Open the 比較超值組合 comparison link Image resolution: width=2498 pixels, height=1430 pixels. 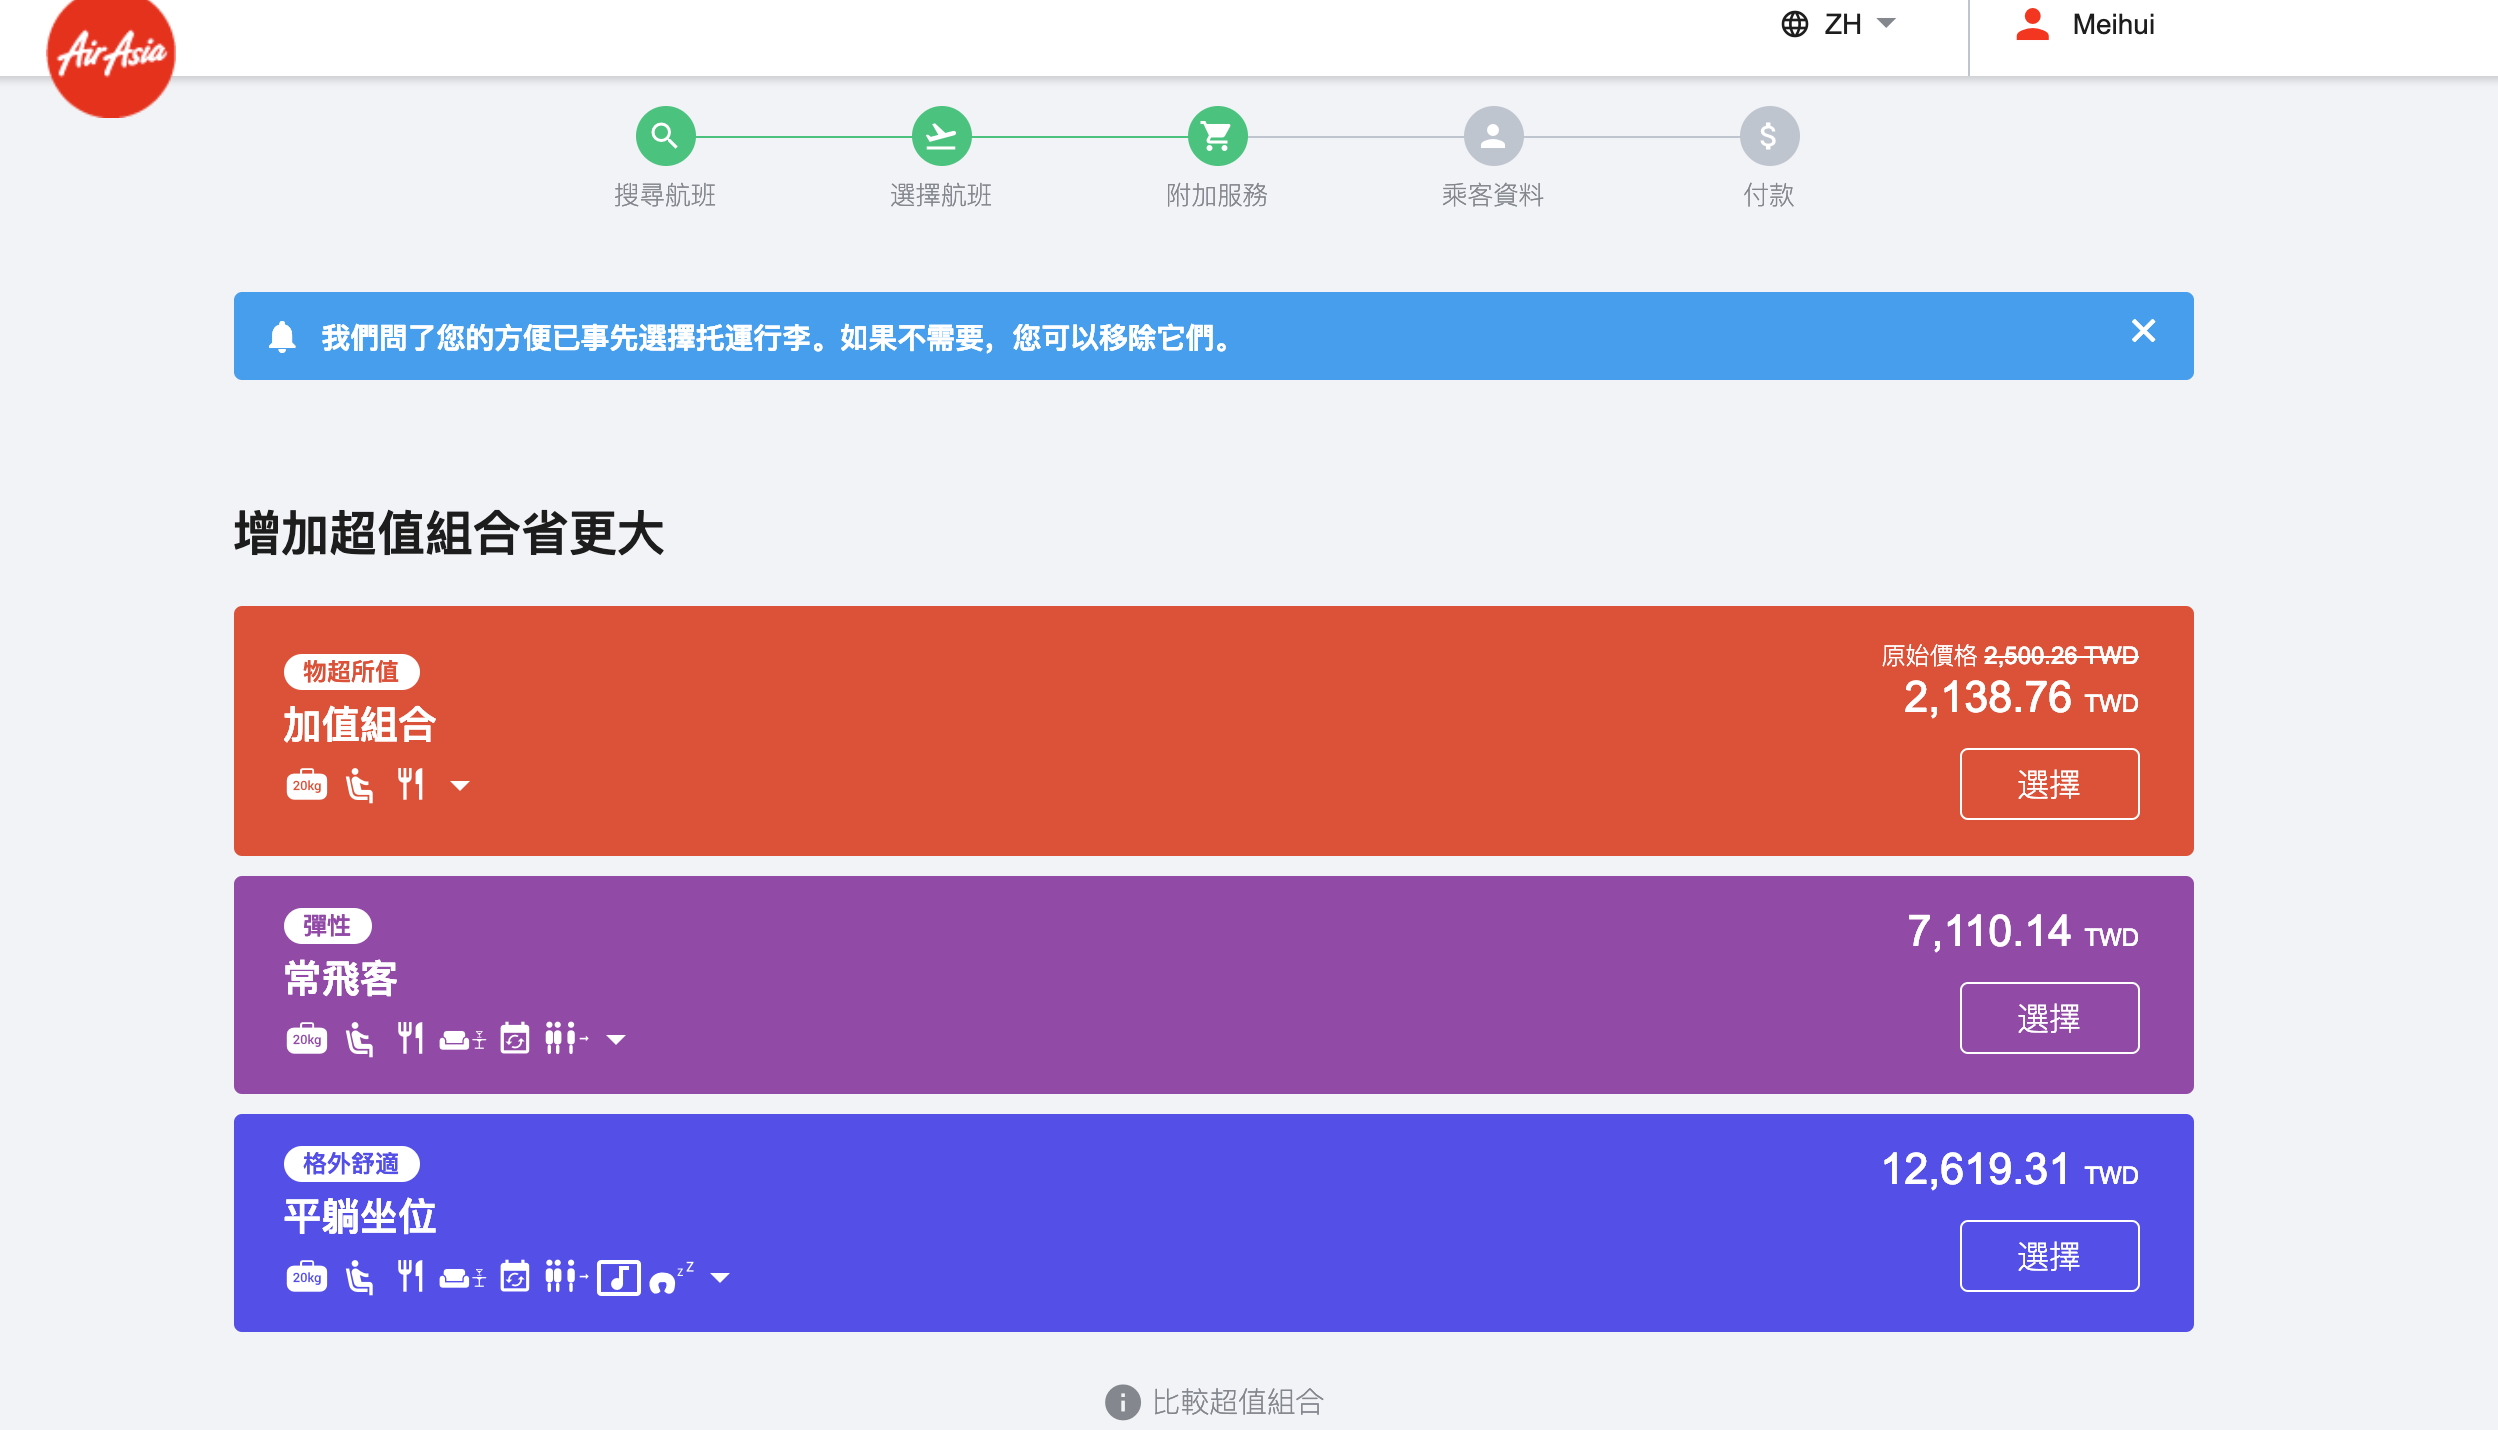pyautogui.click(x=1238, y=1402)
